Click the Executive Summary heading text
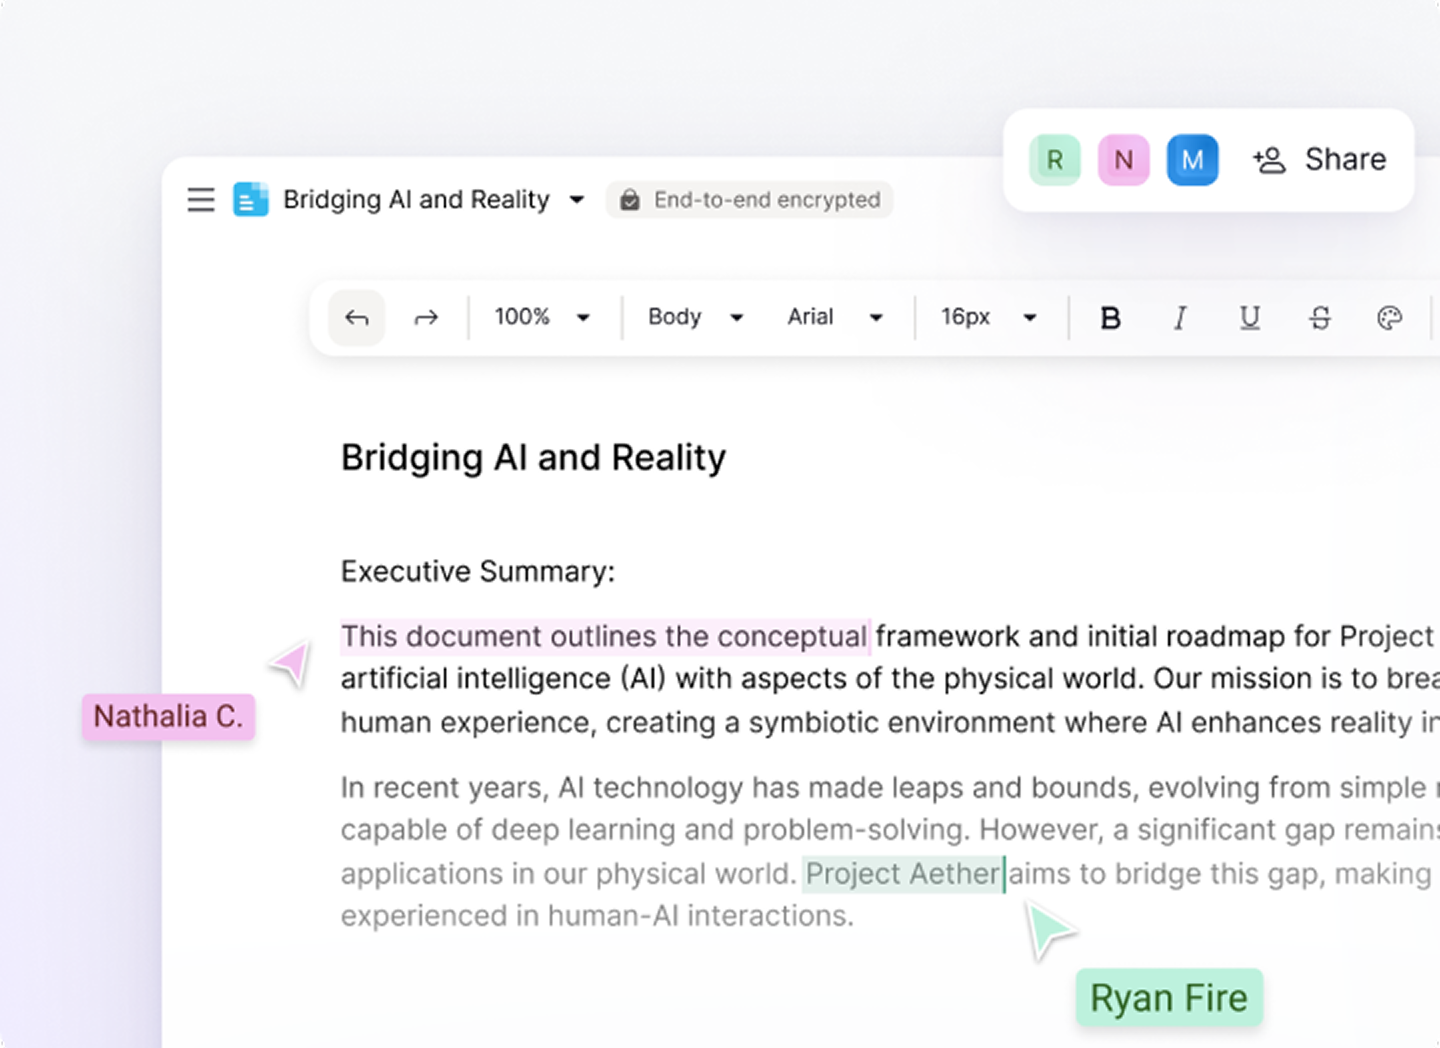The width and height of the screenshot is (1440, 1048). [478, 572]
